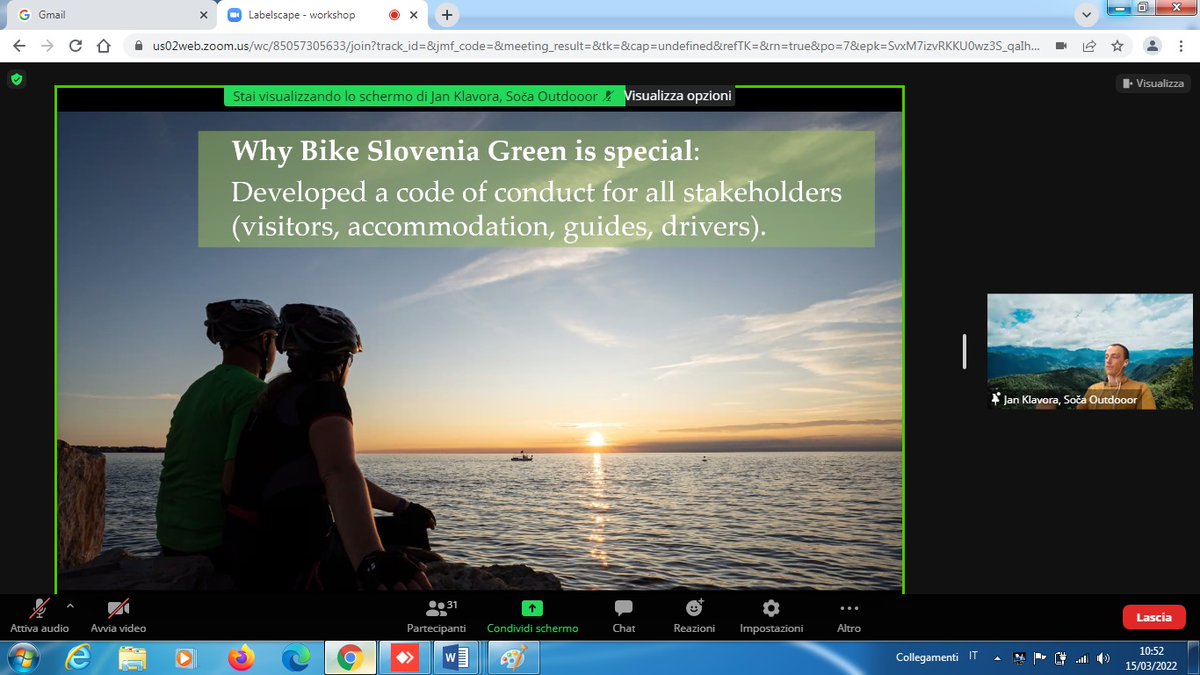Click Action Center flag tray icon
Viewport: 1200px width, 675px height.
pos(1039,658)
